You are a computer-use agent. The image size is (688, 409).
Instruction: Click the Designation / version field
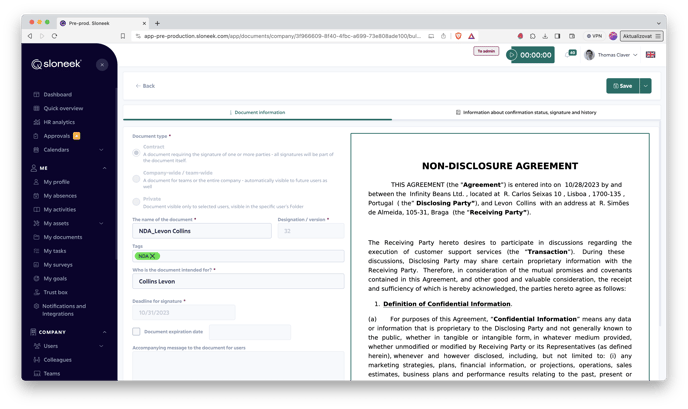coord(311,231)
